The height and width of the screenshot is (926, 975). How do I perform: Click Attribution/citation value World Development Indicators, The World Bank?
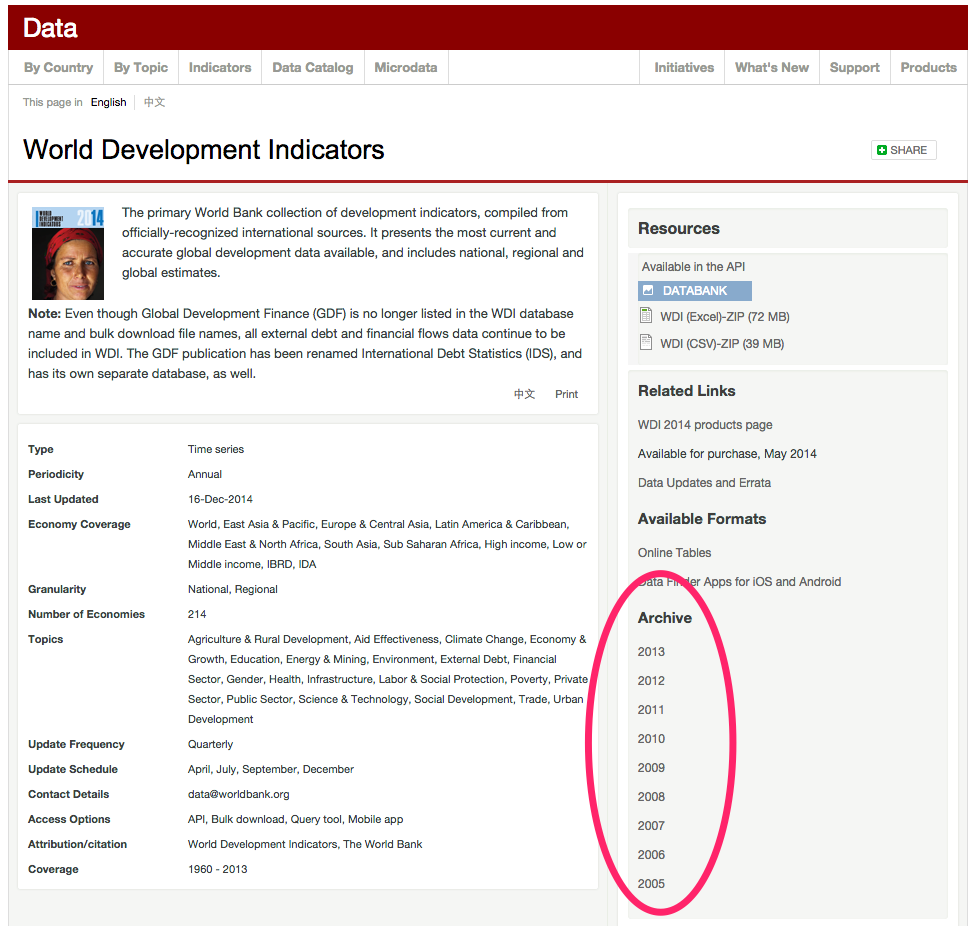pyautogui.click(x=305, y=845)
